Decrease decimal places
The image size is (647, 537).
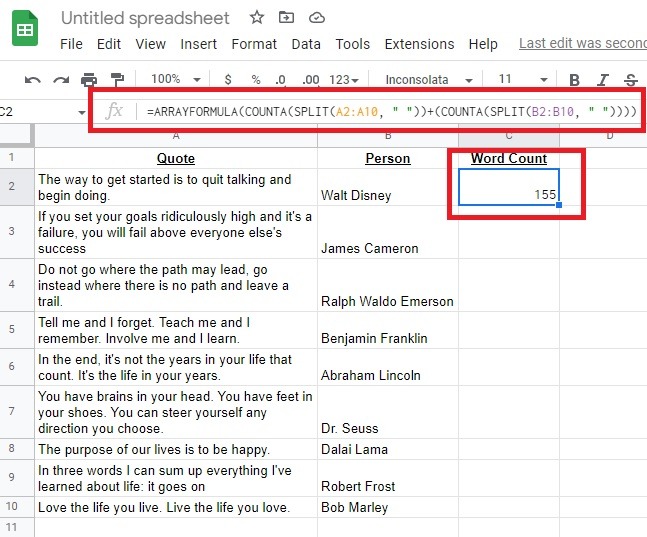pyautogui.click(x=281, y=79)
